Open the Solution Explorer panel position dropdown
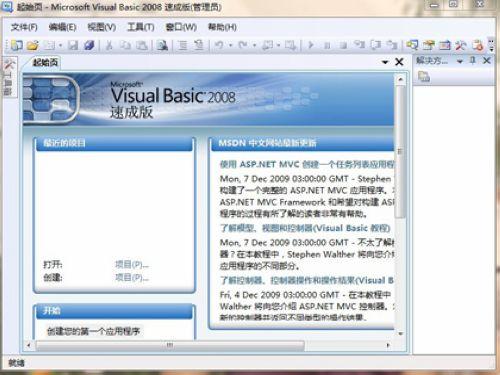This screenshot has height=375, width=500. coord(460,61)
